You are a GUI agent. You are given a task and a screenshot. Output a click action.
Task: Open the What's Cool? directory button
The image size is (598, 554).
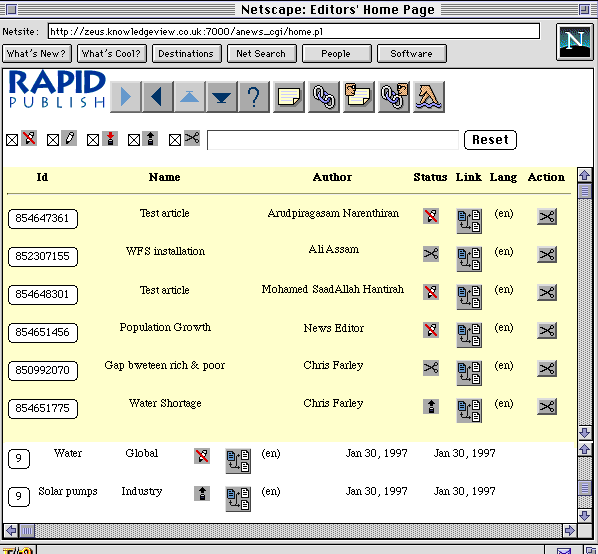[x=112, y=53]
